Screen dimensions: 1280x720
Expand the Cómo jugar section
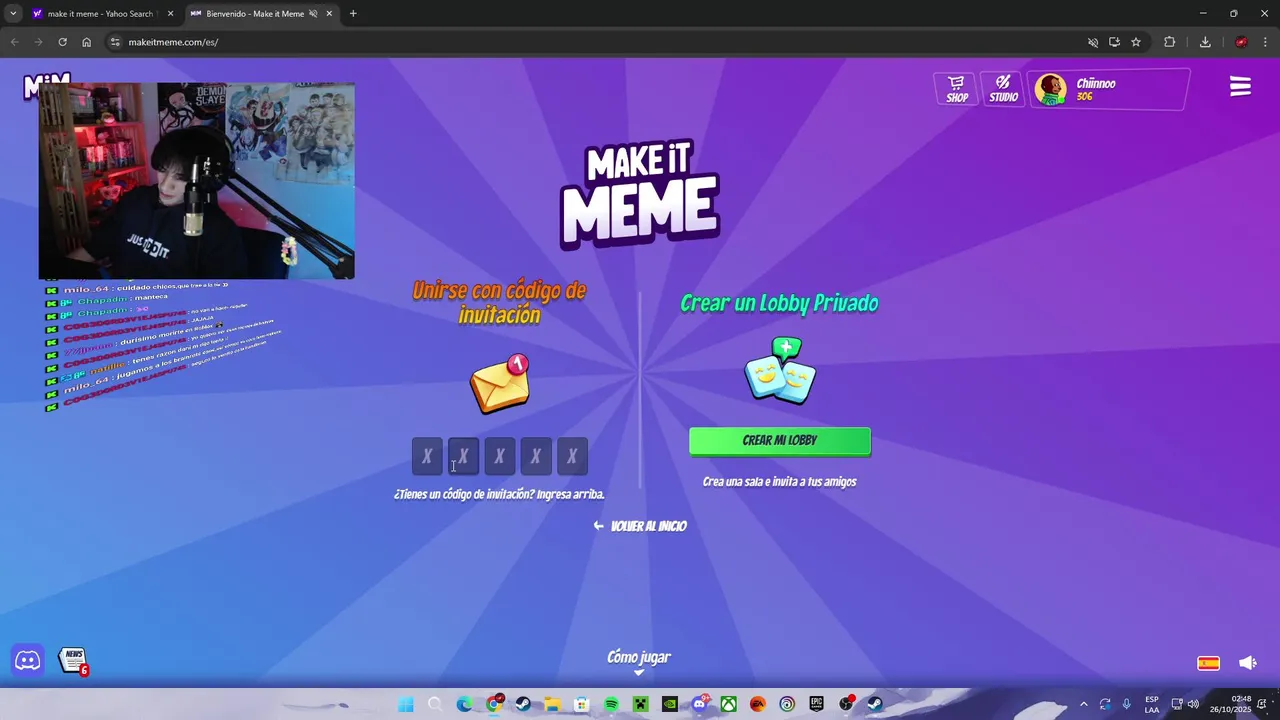tap(639, 662)
